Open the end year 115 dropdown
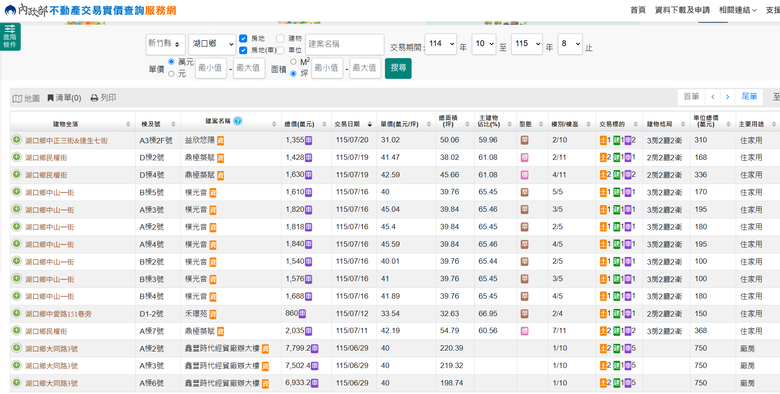Viewport: 780px width, 394px height. point(527,44)
